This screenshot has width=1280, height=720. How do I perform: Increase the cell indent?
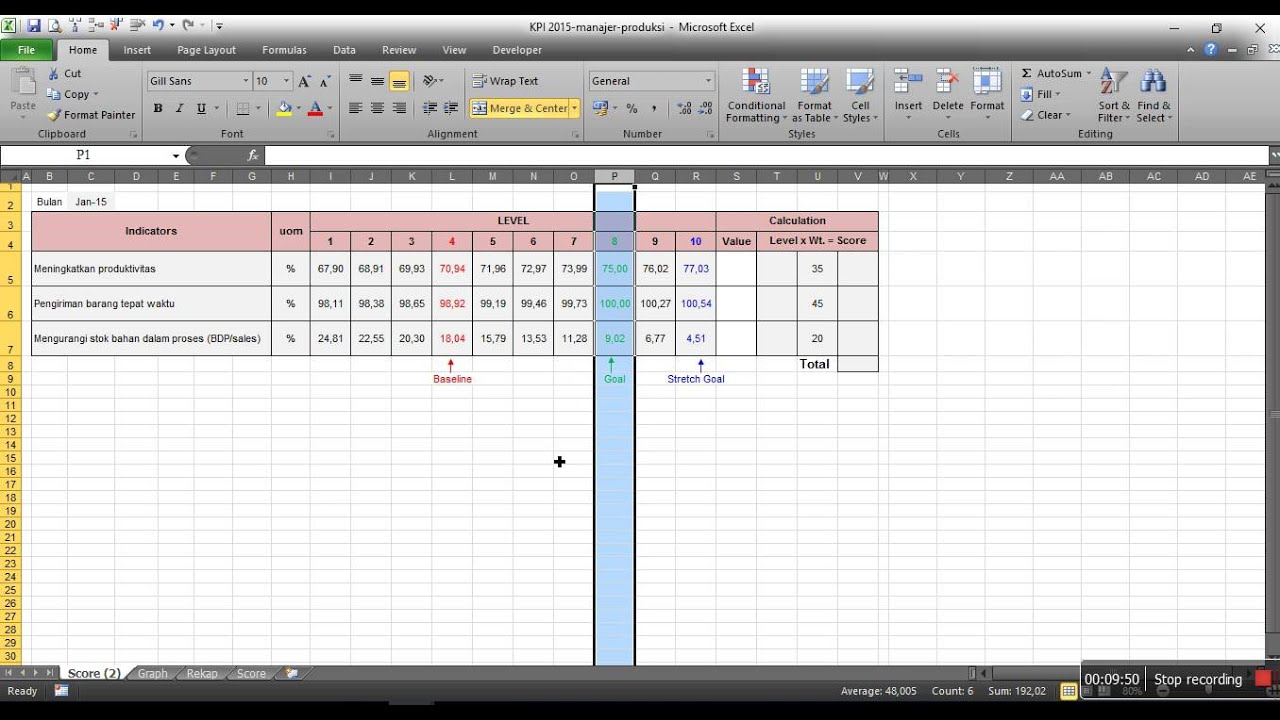coord(451,108)
